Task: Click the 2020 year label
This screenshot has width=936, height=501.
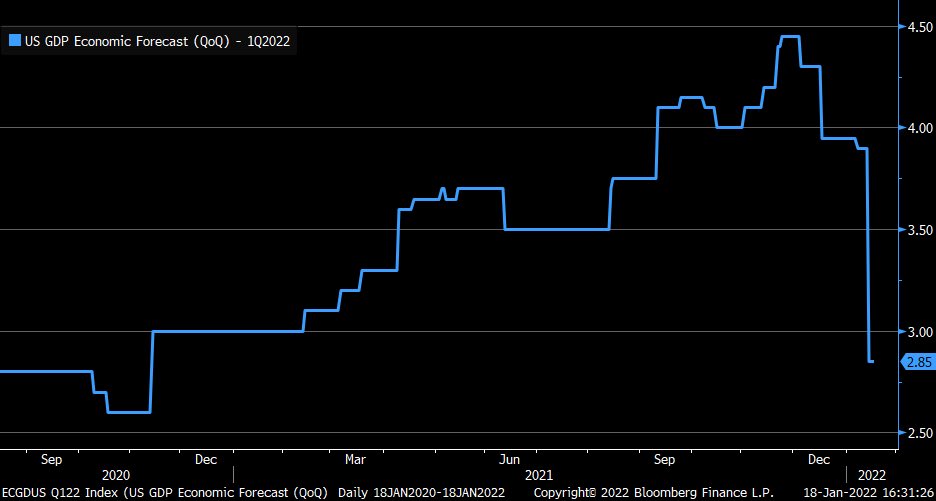Action: click(x=116, y=475)
